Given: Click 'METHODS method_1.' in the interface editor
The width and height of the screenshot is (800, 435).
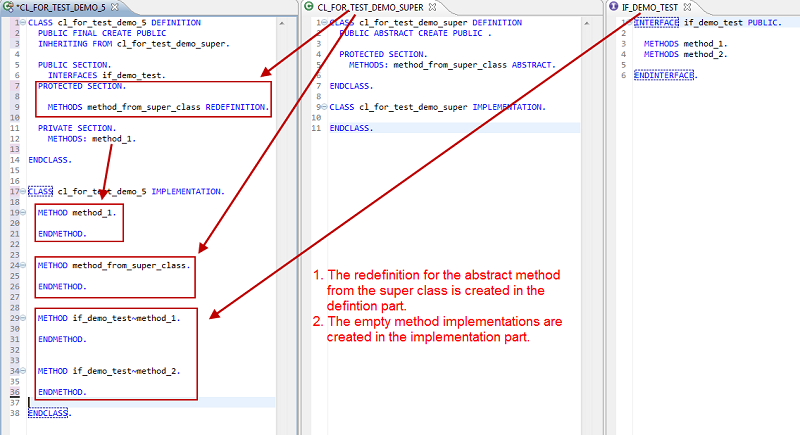Looking at the screenshot, I should coord(686,44).
